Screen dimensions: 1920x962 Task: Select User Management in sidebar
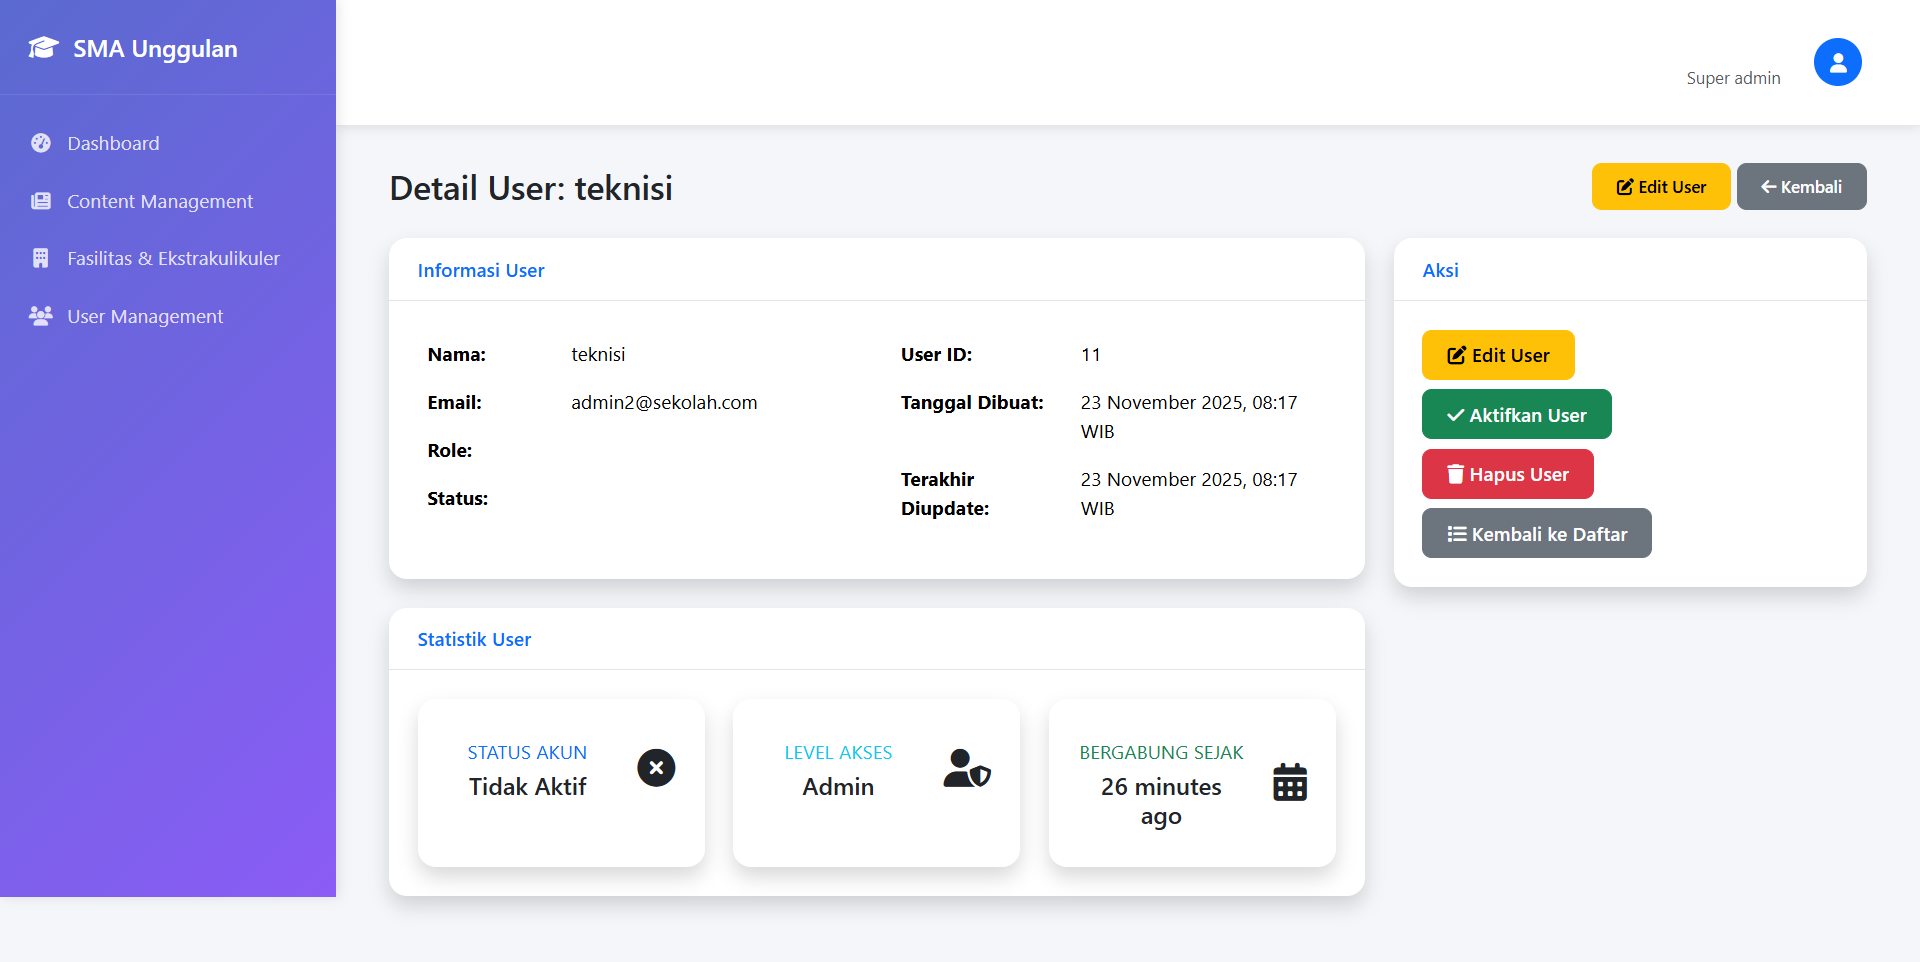click(x=145, y=316)
